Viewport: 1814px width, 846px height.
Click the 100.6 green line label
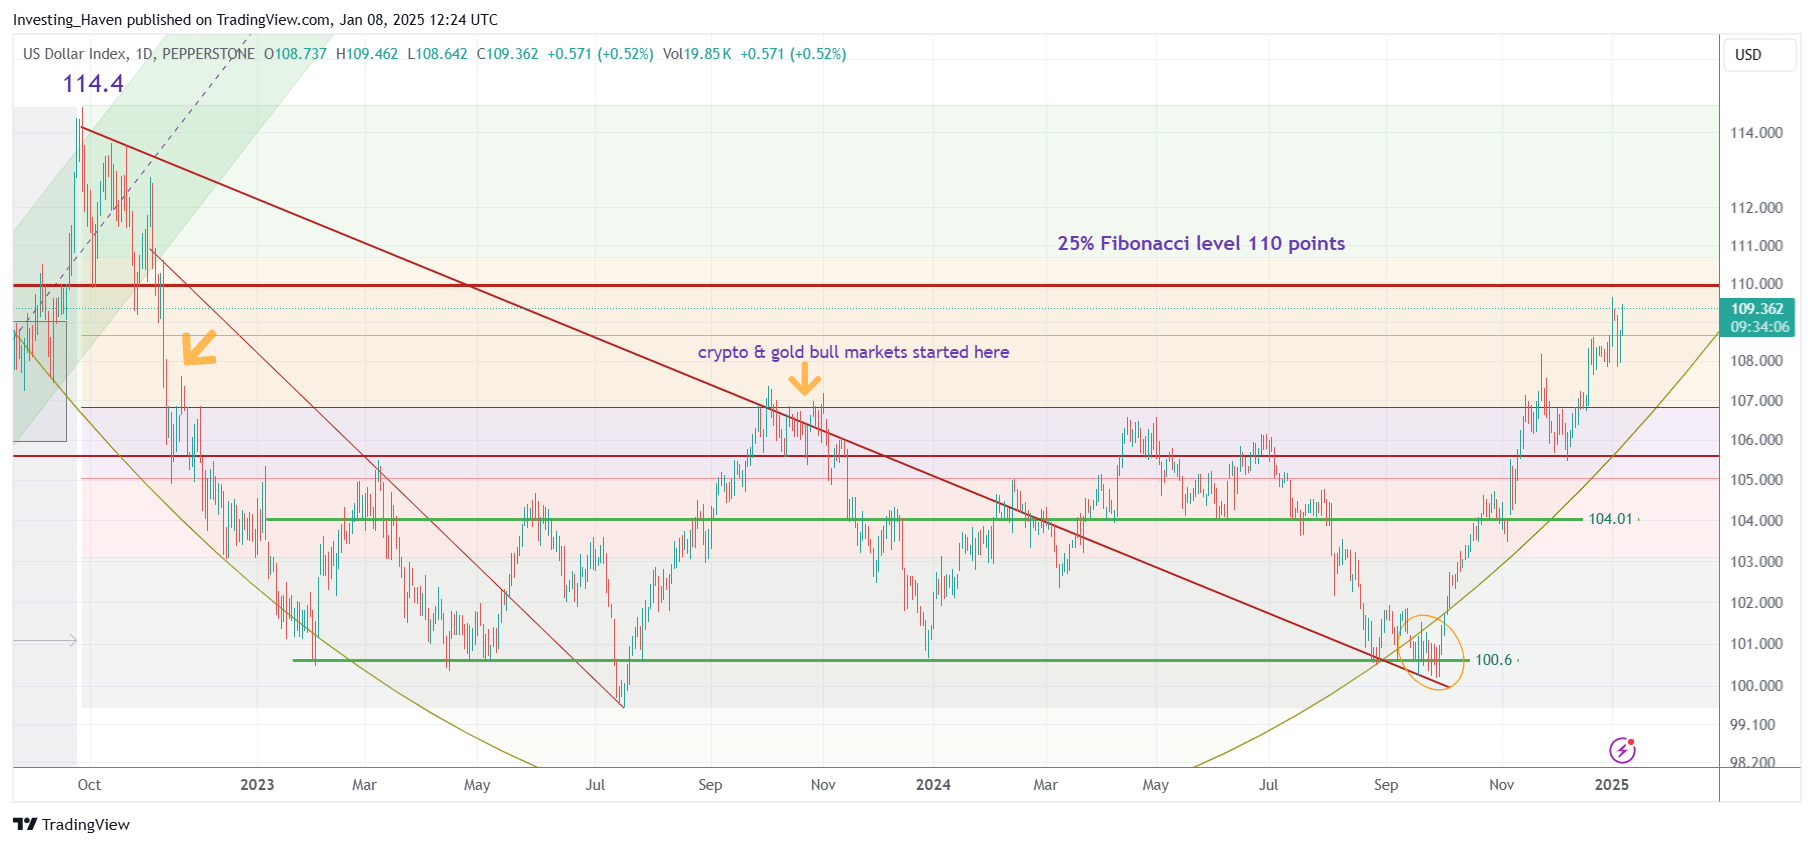pos(1493,660)
